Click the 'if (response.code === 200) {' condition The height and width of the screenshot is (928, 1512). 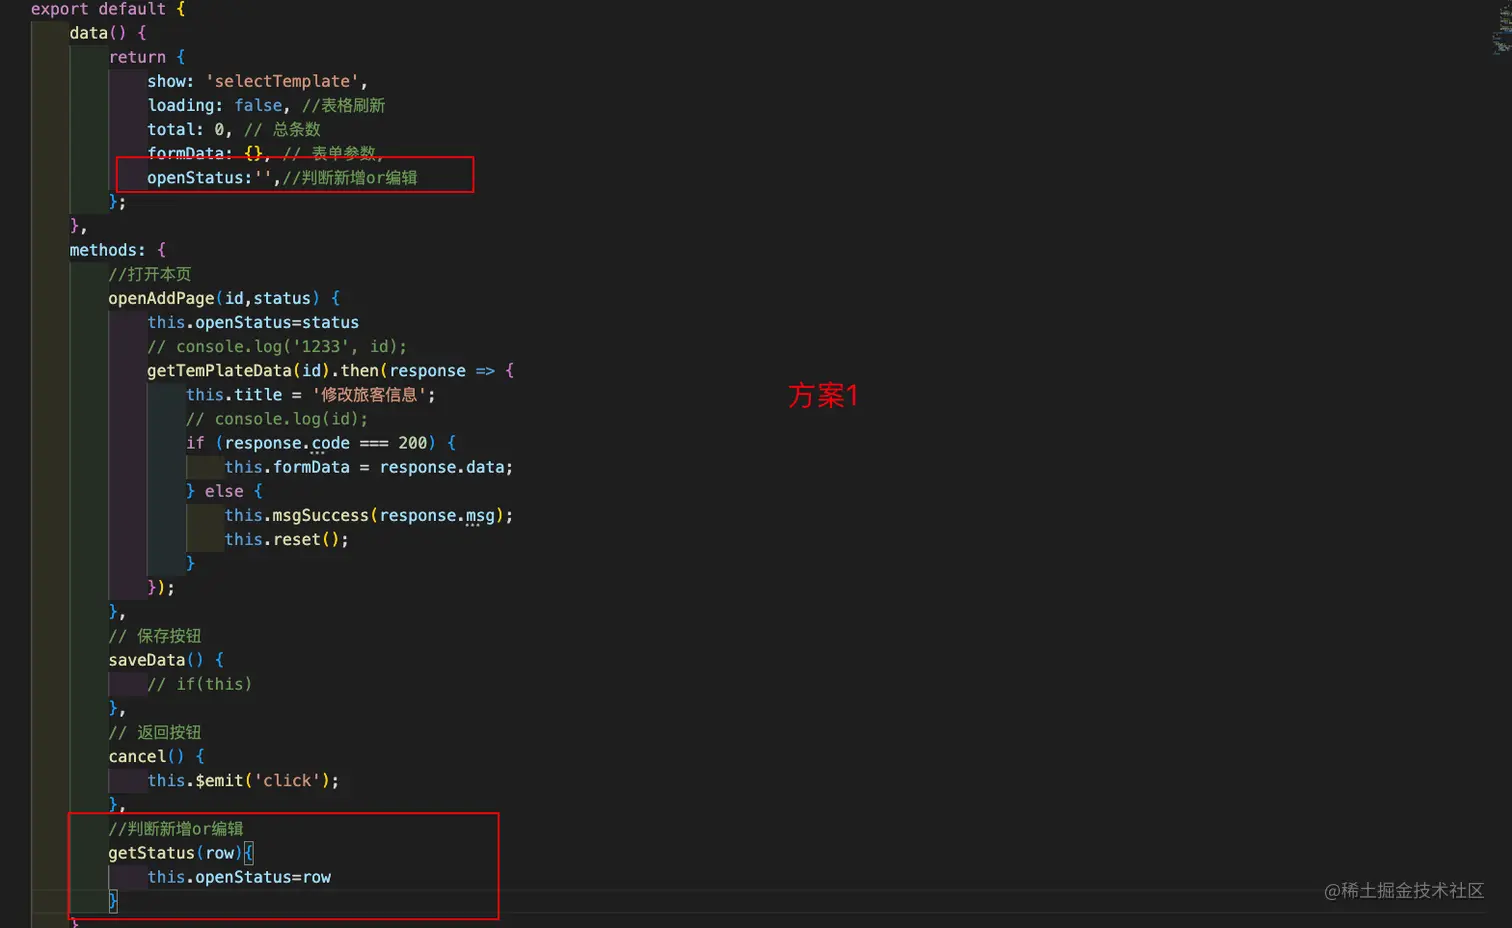[321, 443]
